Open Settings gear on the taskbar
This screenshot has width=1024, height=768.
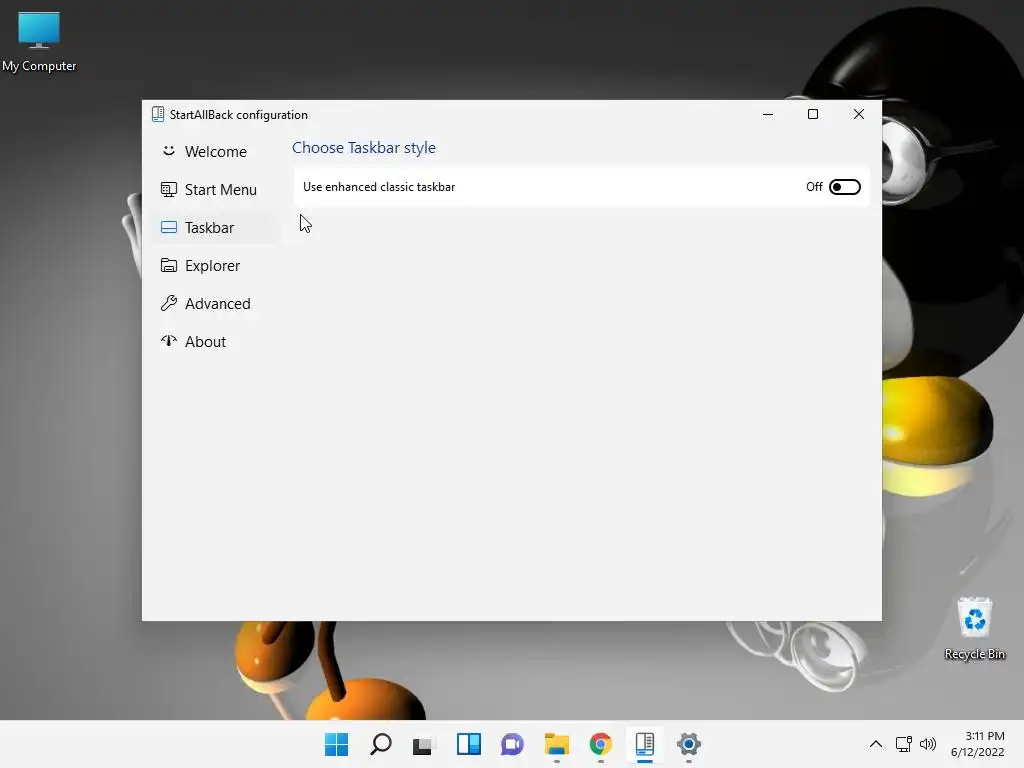(x=689, y=744)
